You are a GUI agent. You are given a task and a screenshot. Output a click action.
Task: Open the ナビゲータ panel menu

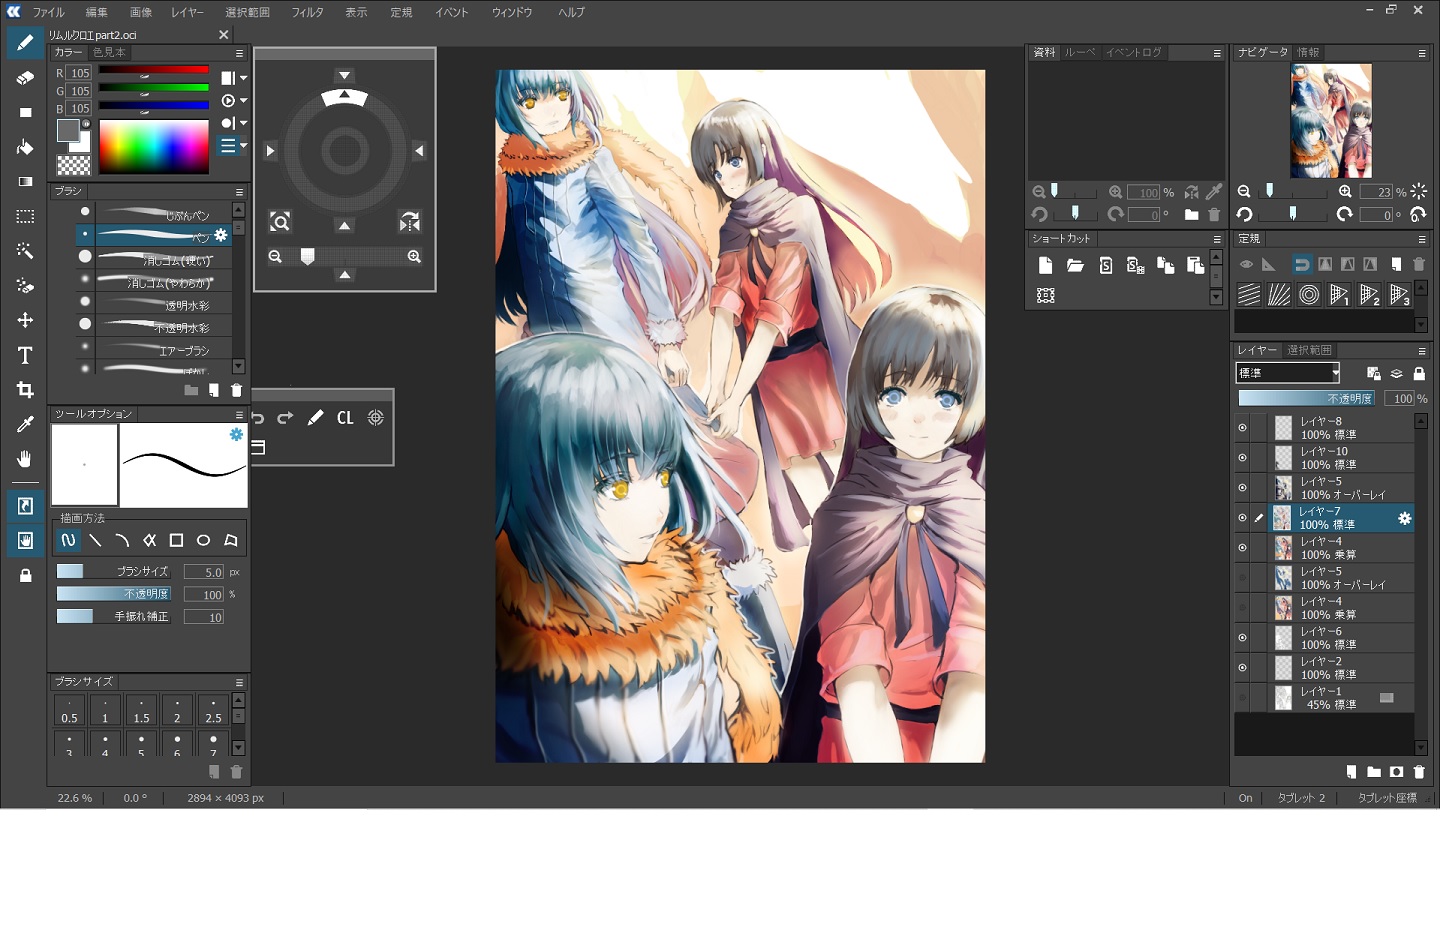(x=1421, y=53)
